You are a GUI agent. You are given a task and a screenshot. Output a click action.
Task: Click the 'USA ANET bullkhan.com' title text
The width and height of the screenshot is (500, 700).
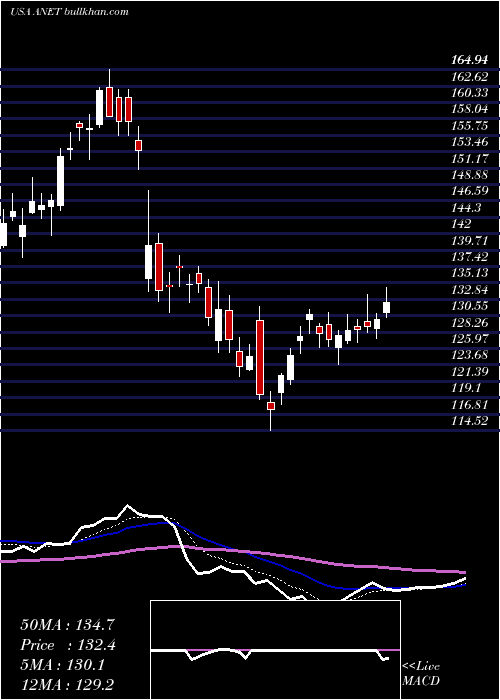69,12
